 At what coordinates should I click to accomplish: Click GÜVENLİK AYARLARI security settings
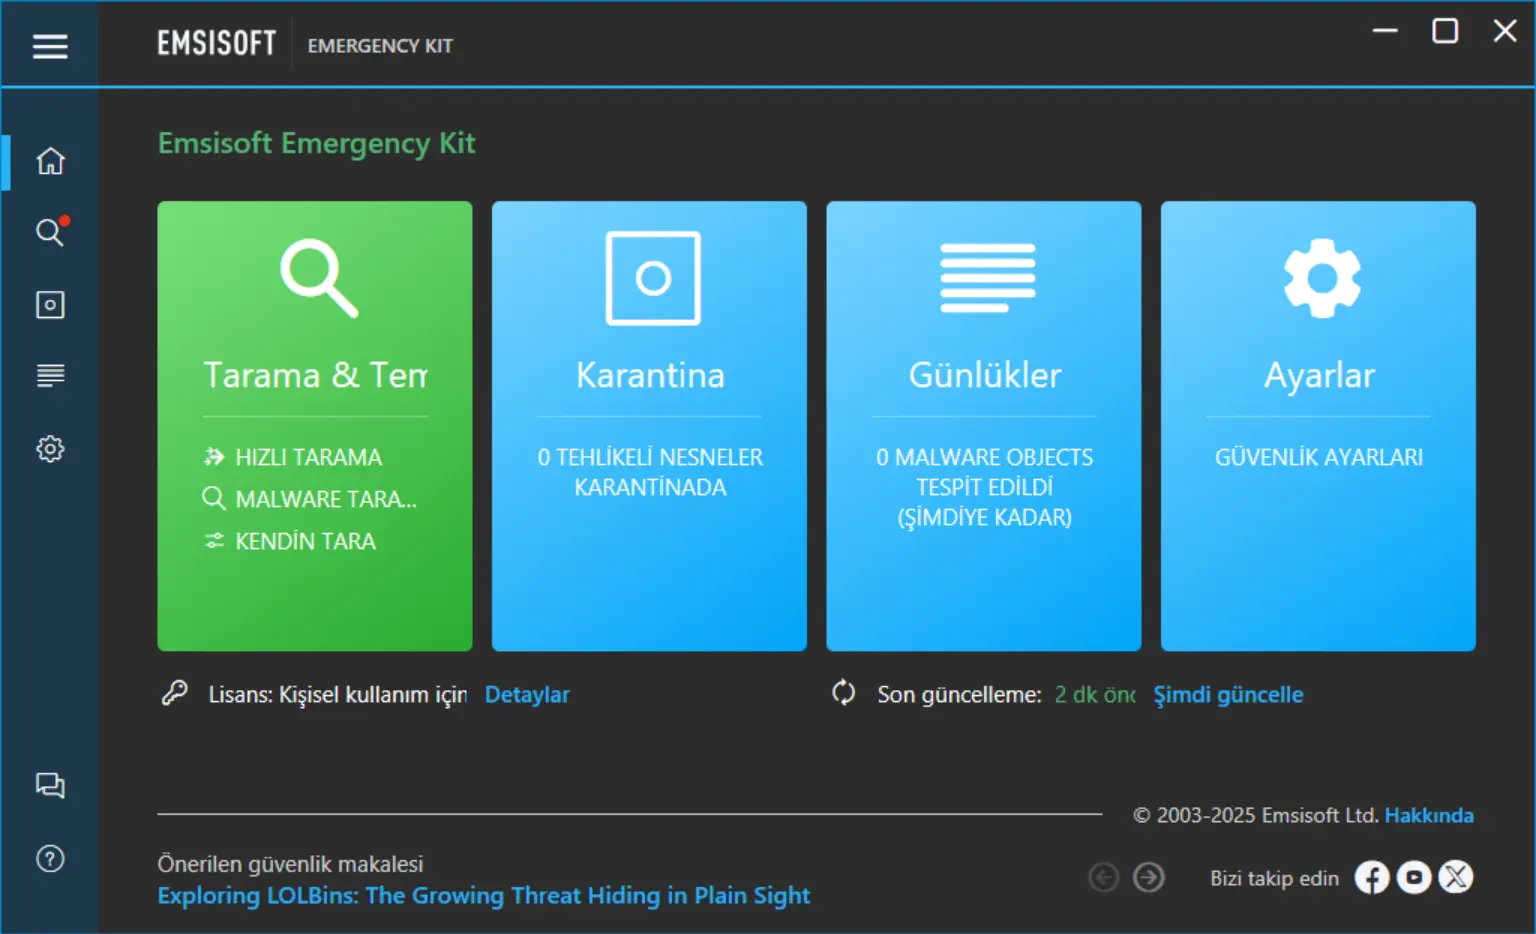[x=1319, y=457]
